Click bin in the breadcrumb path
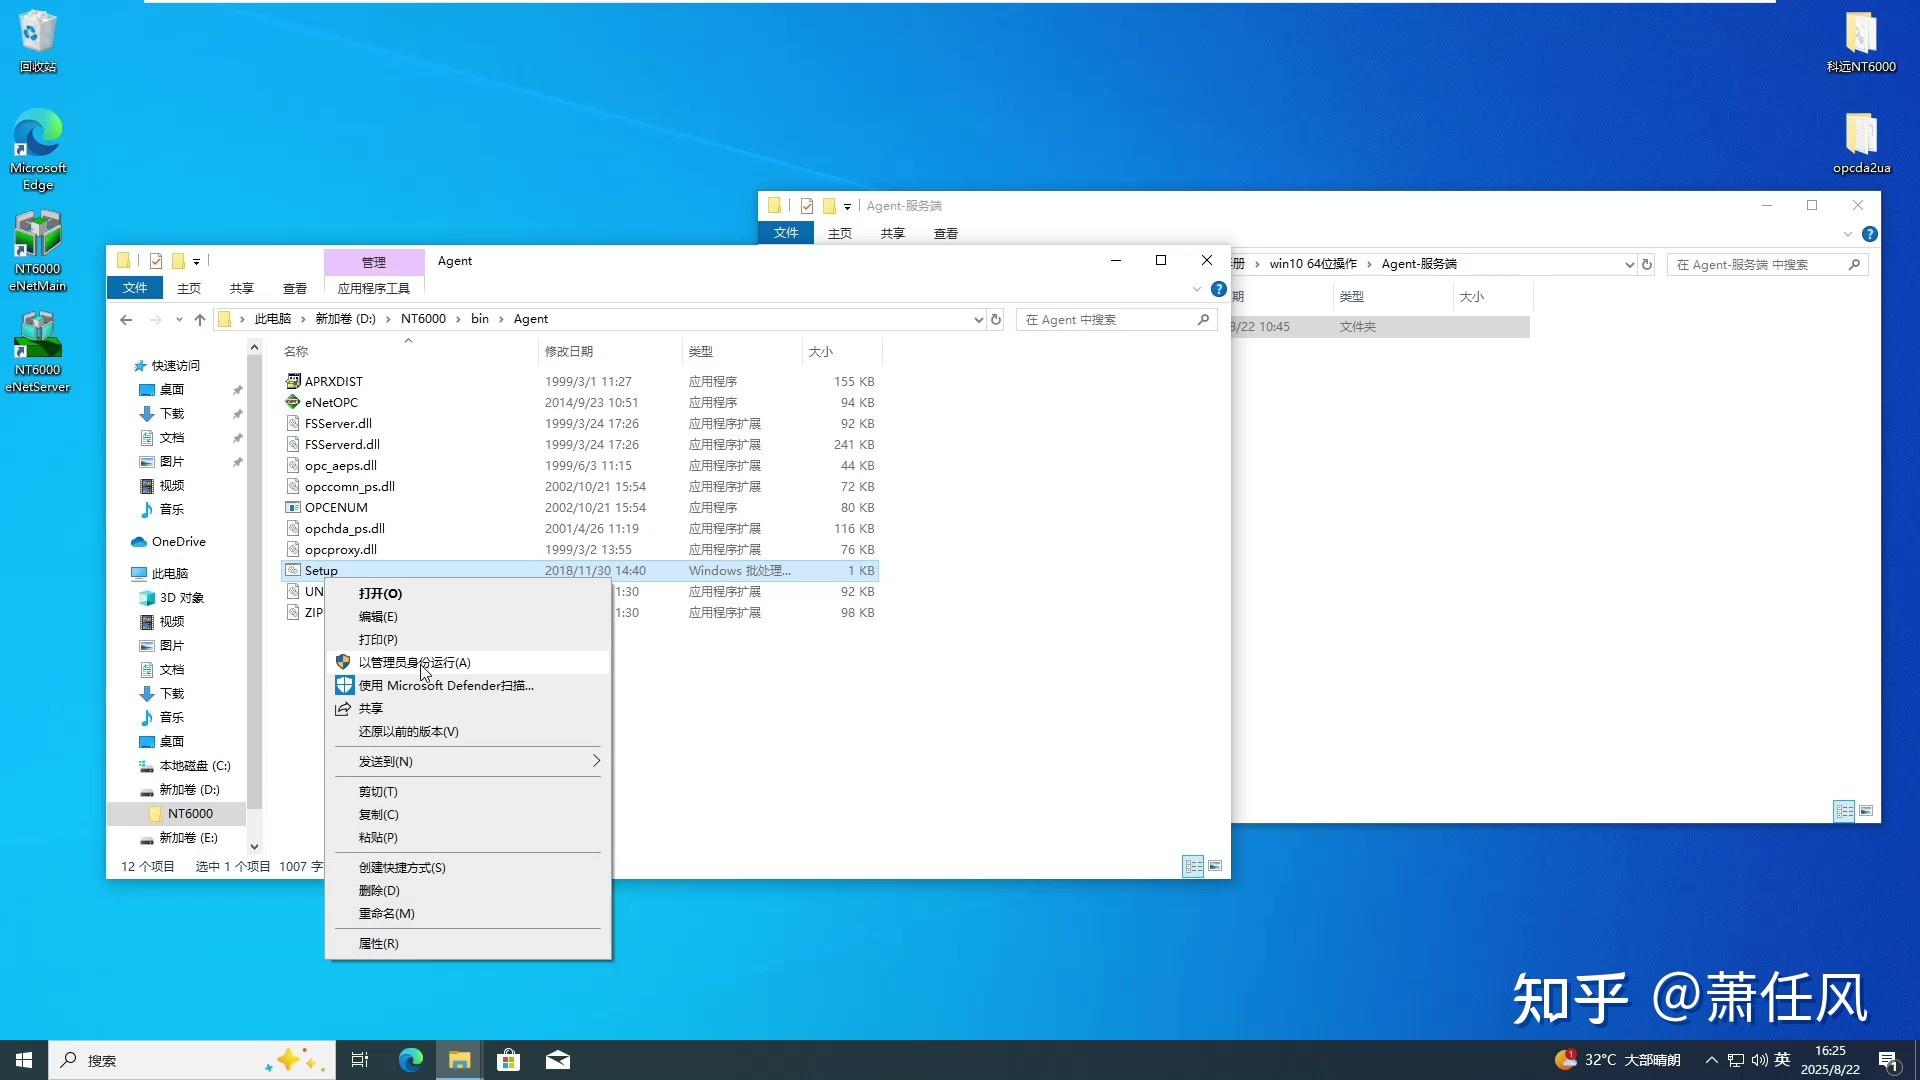Screen dimensions: 1920x1080 [x=480, y=318]
